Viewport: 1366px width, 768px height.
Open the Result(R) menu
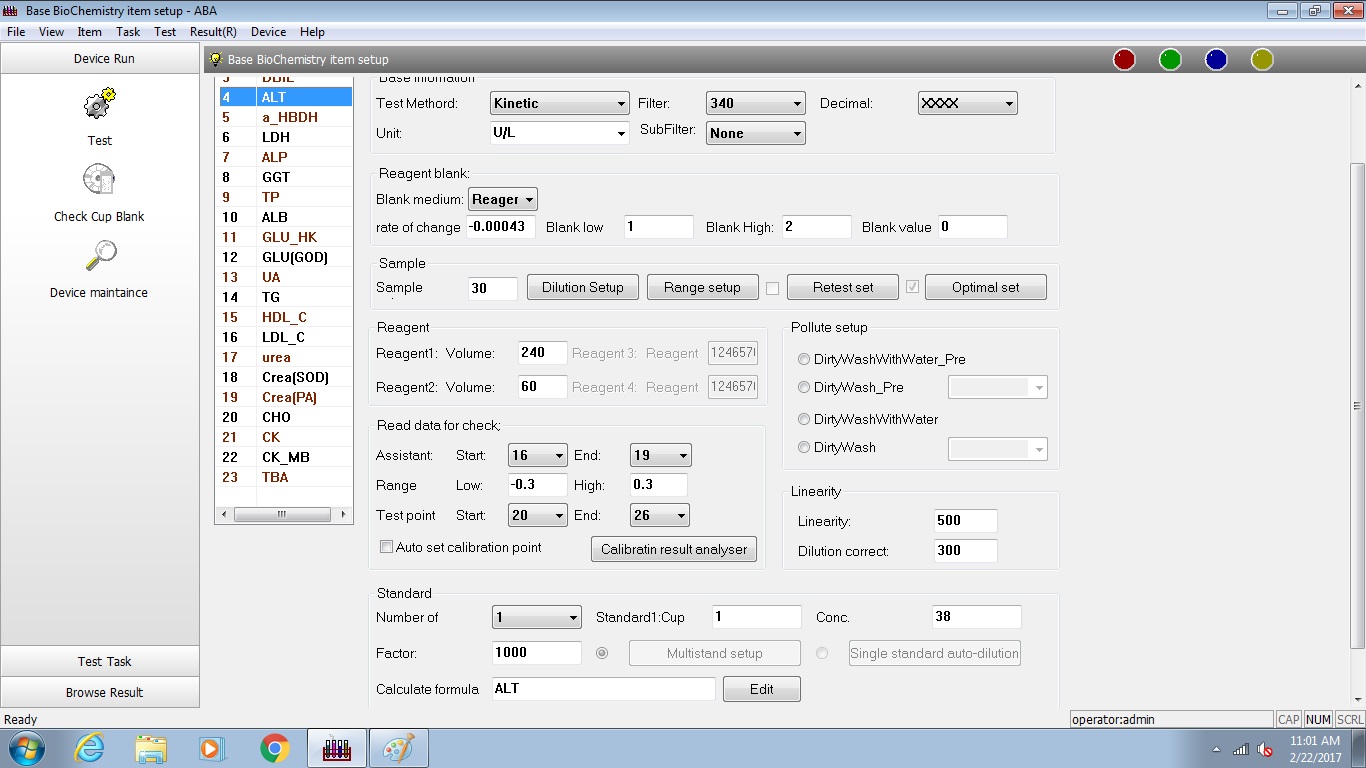213,32
